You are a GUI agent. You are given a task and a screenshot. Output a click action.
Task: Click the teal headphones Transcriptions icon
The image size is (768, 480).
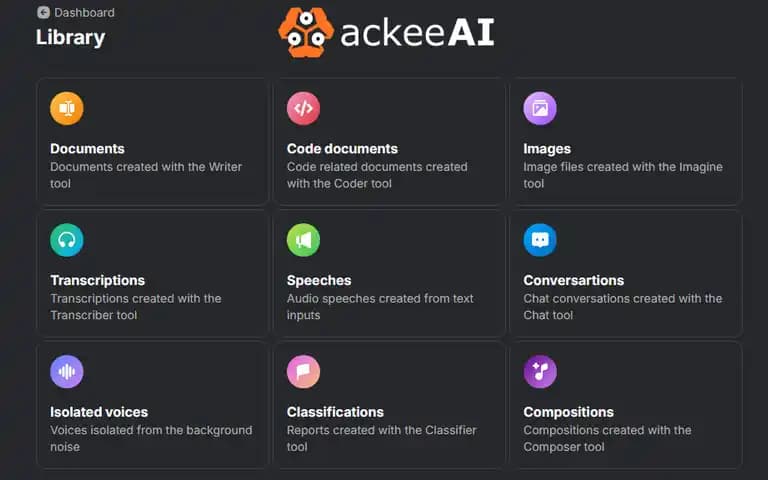pos(67,240)
